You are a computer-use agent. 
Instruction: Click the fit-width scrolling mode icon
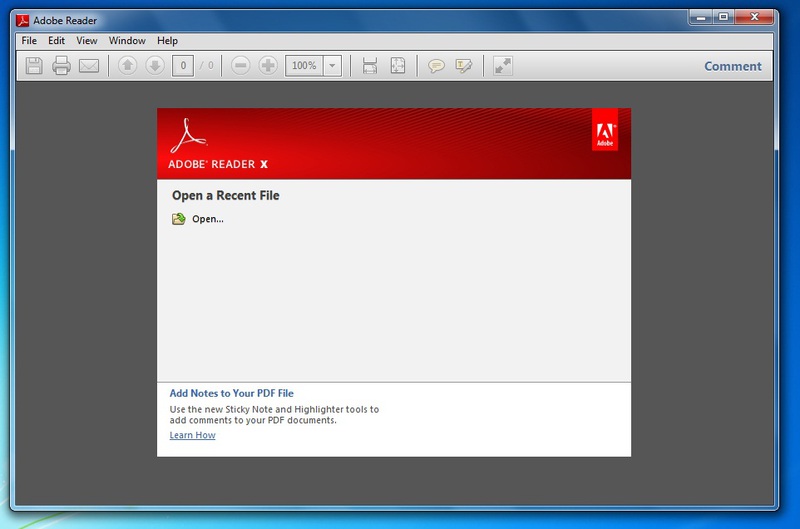pos(370,66)
